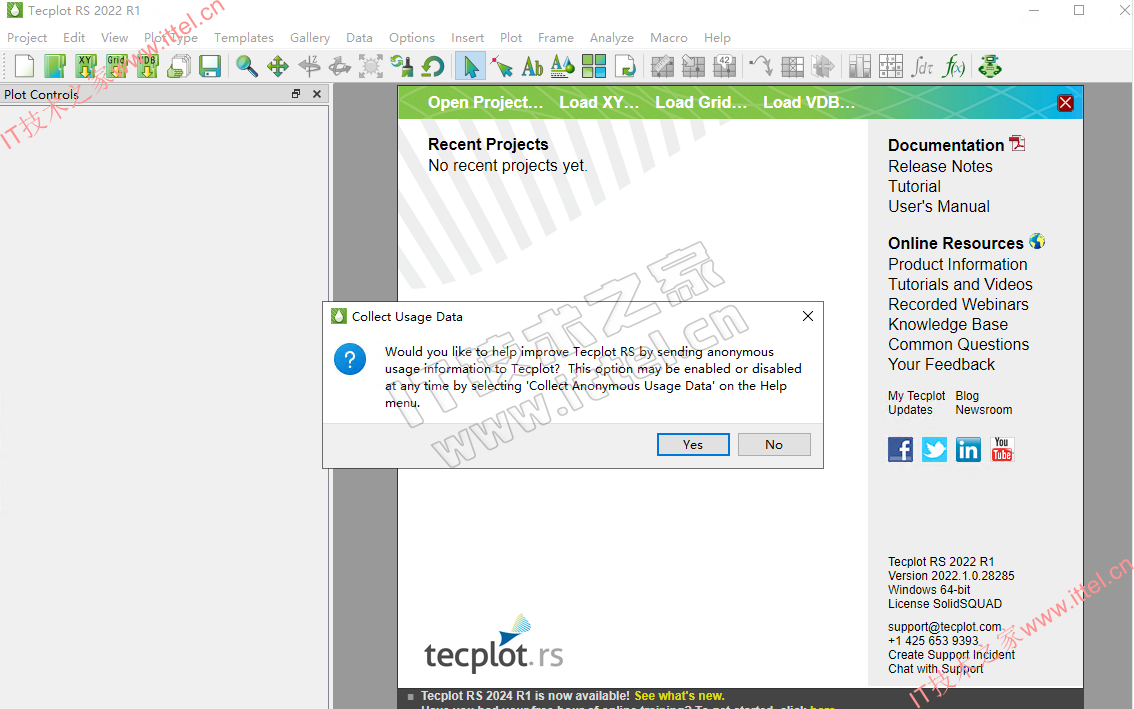Open the Knowledge Base link

click(x=948, y=325)
